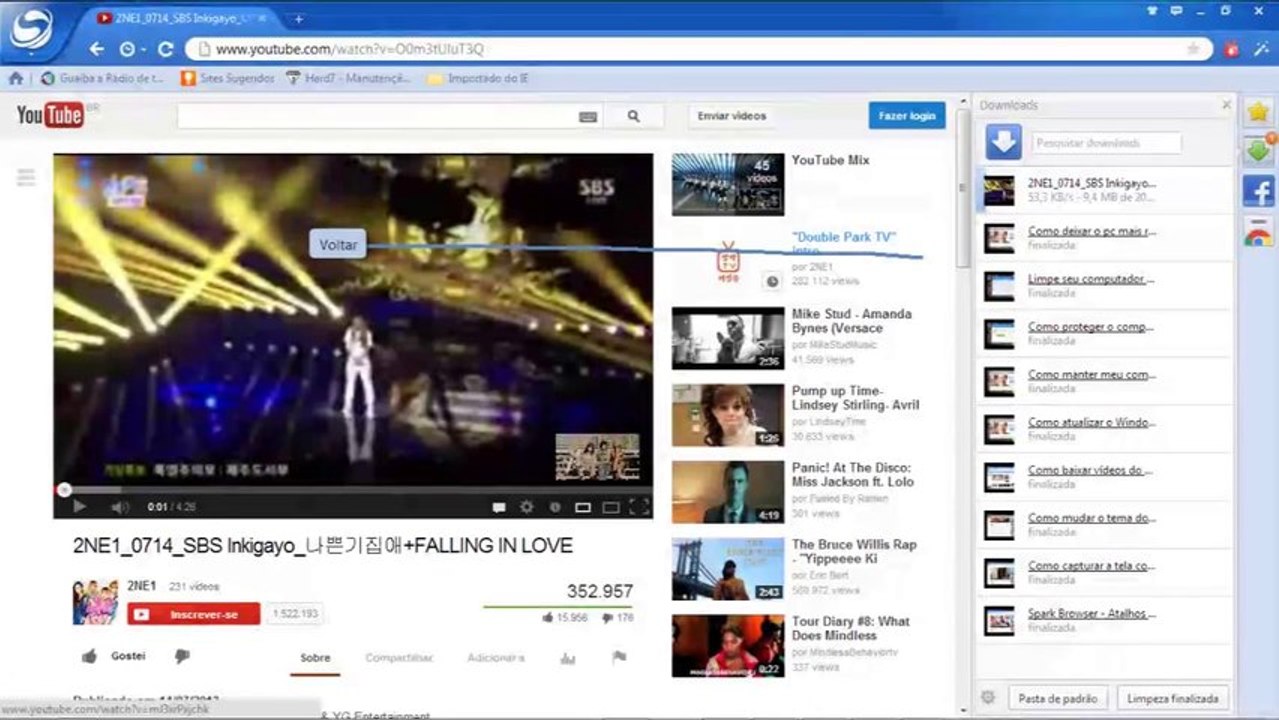
Task: Open the YouTube guide hamburger menu
Action: point(26,178)
